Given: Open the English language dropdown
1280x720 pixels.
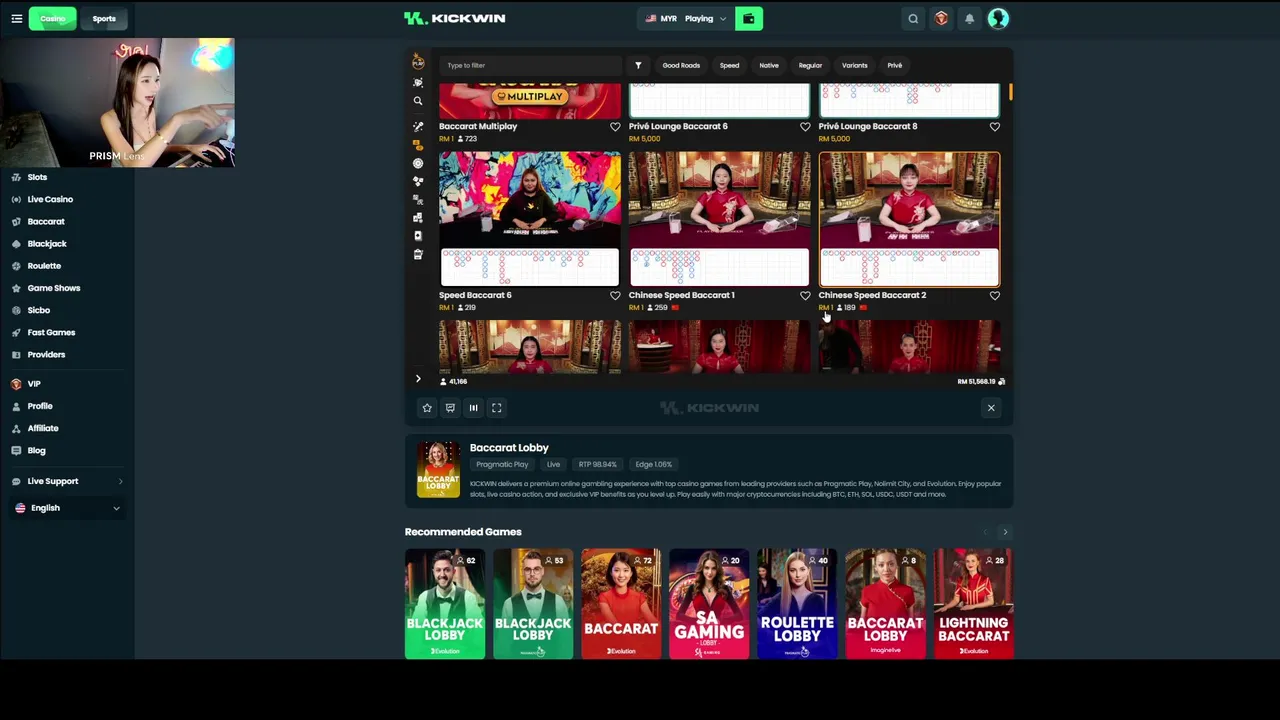Looking at the screenshot, I should (x=67, y=508).
